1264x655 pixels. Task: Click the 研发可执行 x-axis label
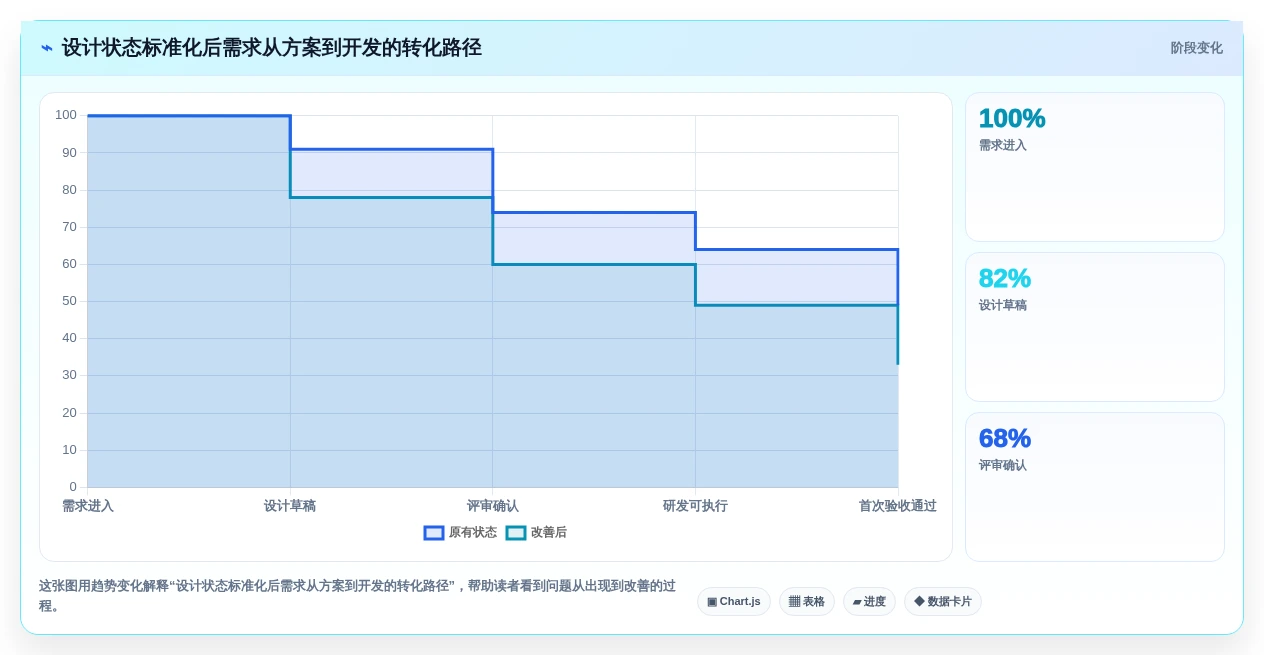point(695,506)
